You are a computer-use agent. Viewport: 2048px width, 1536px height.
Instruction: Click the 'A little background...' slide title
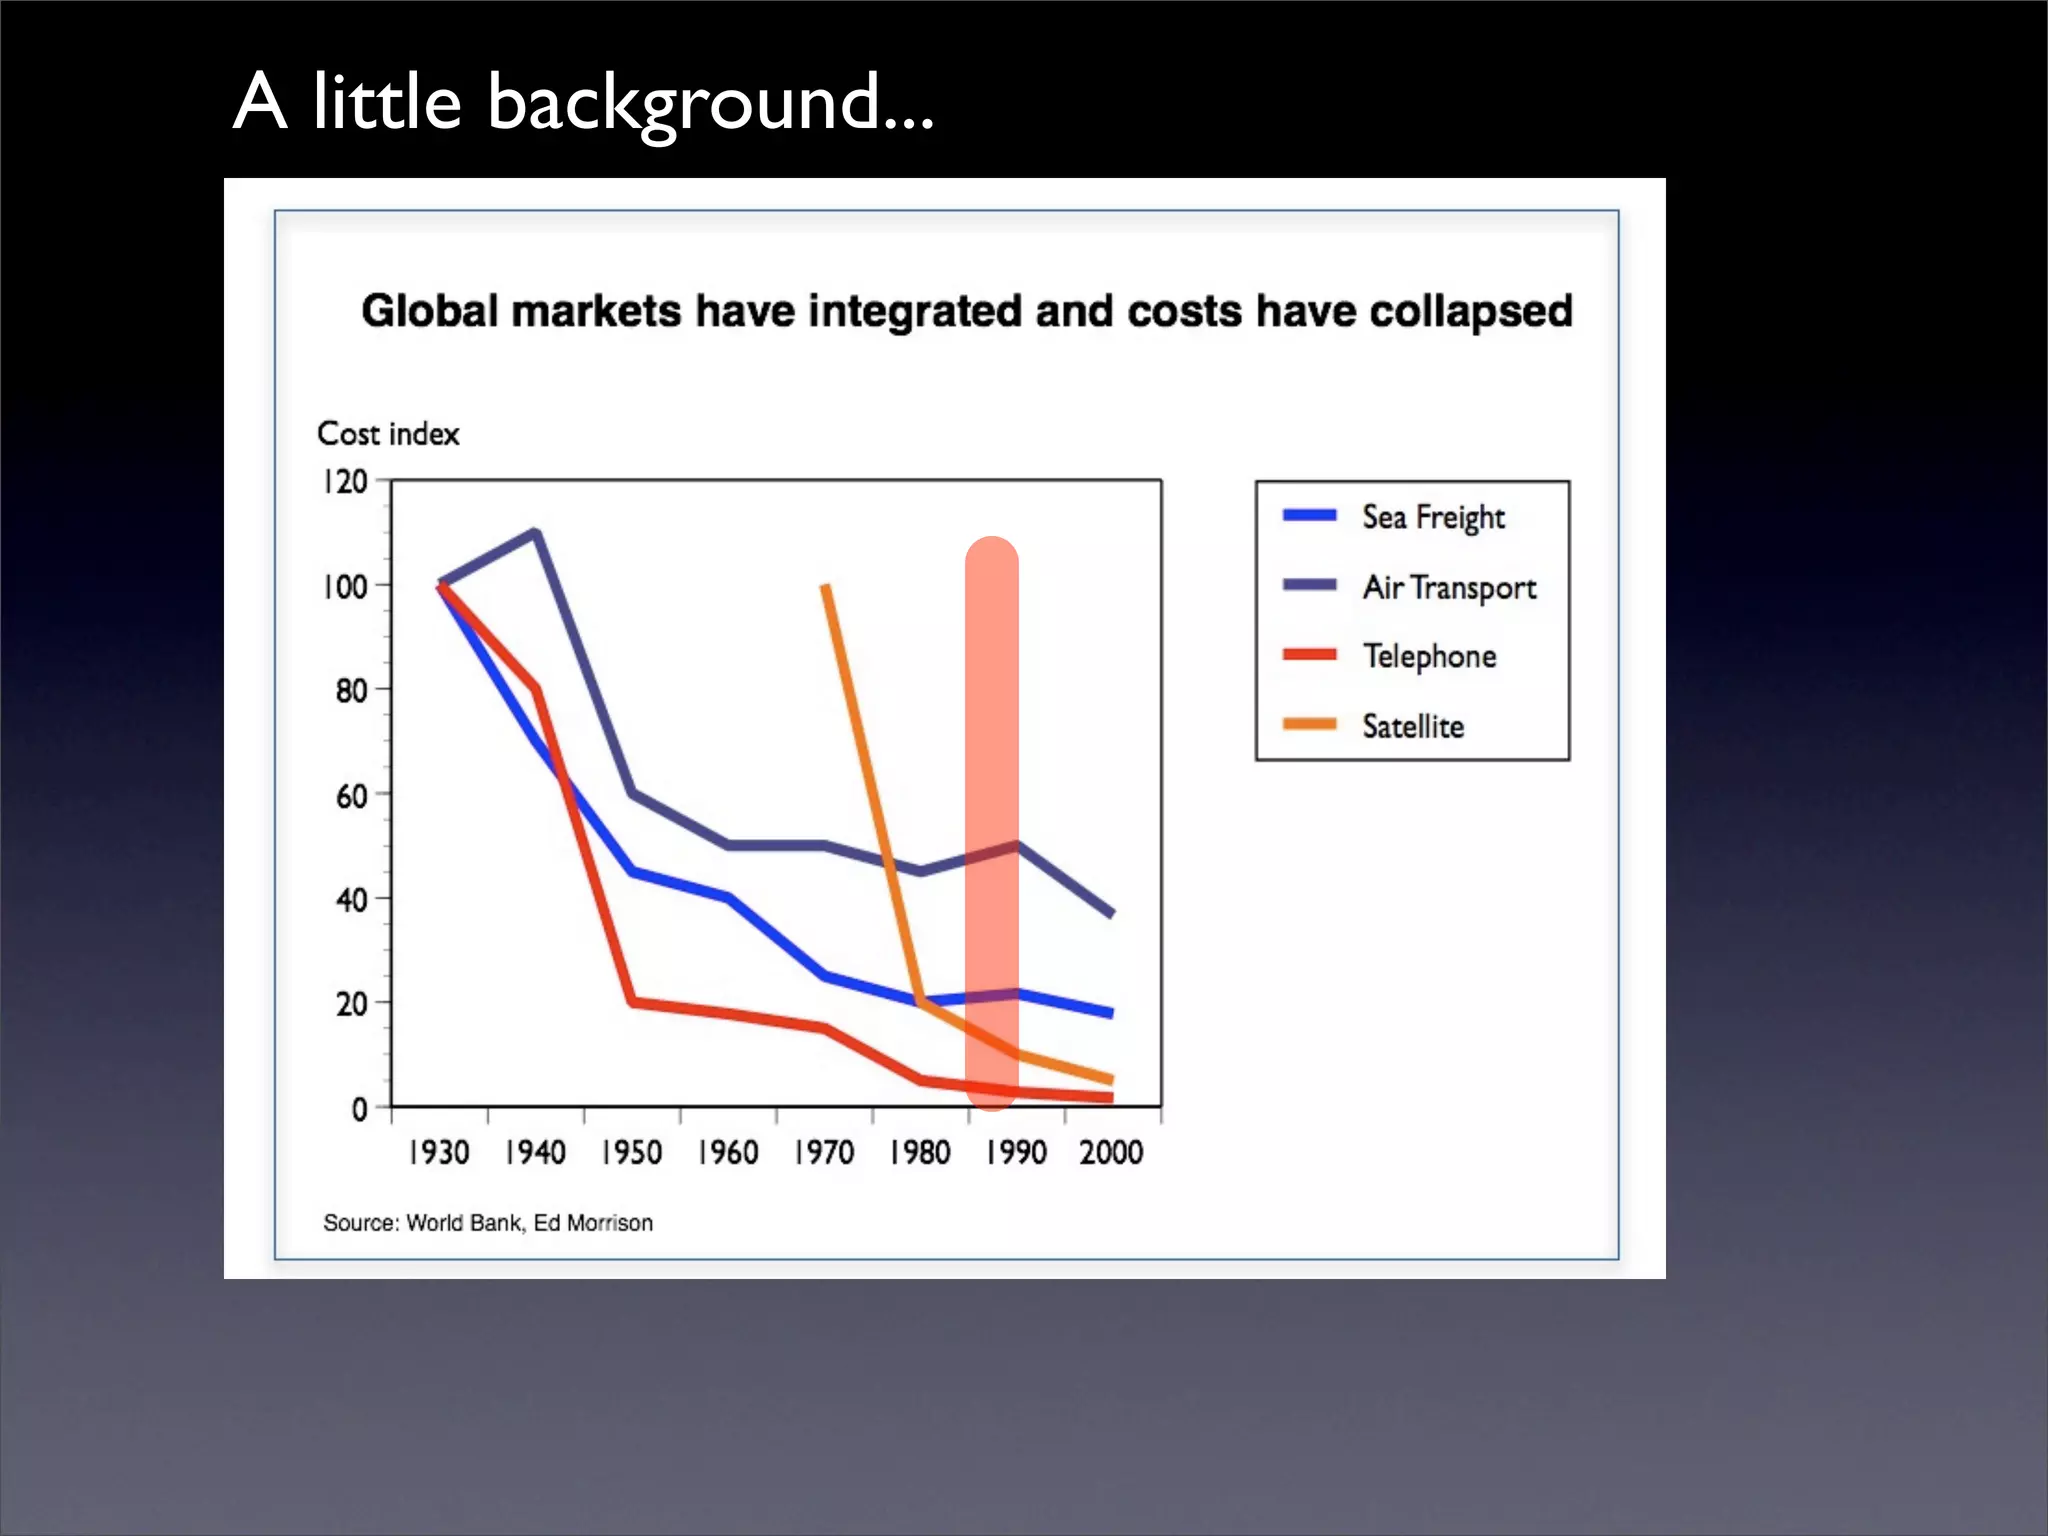[583, 102]
